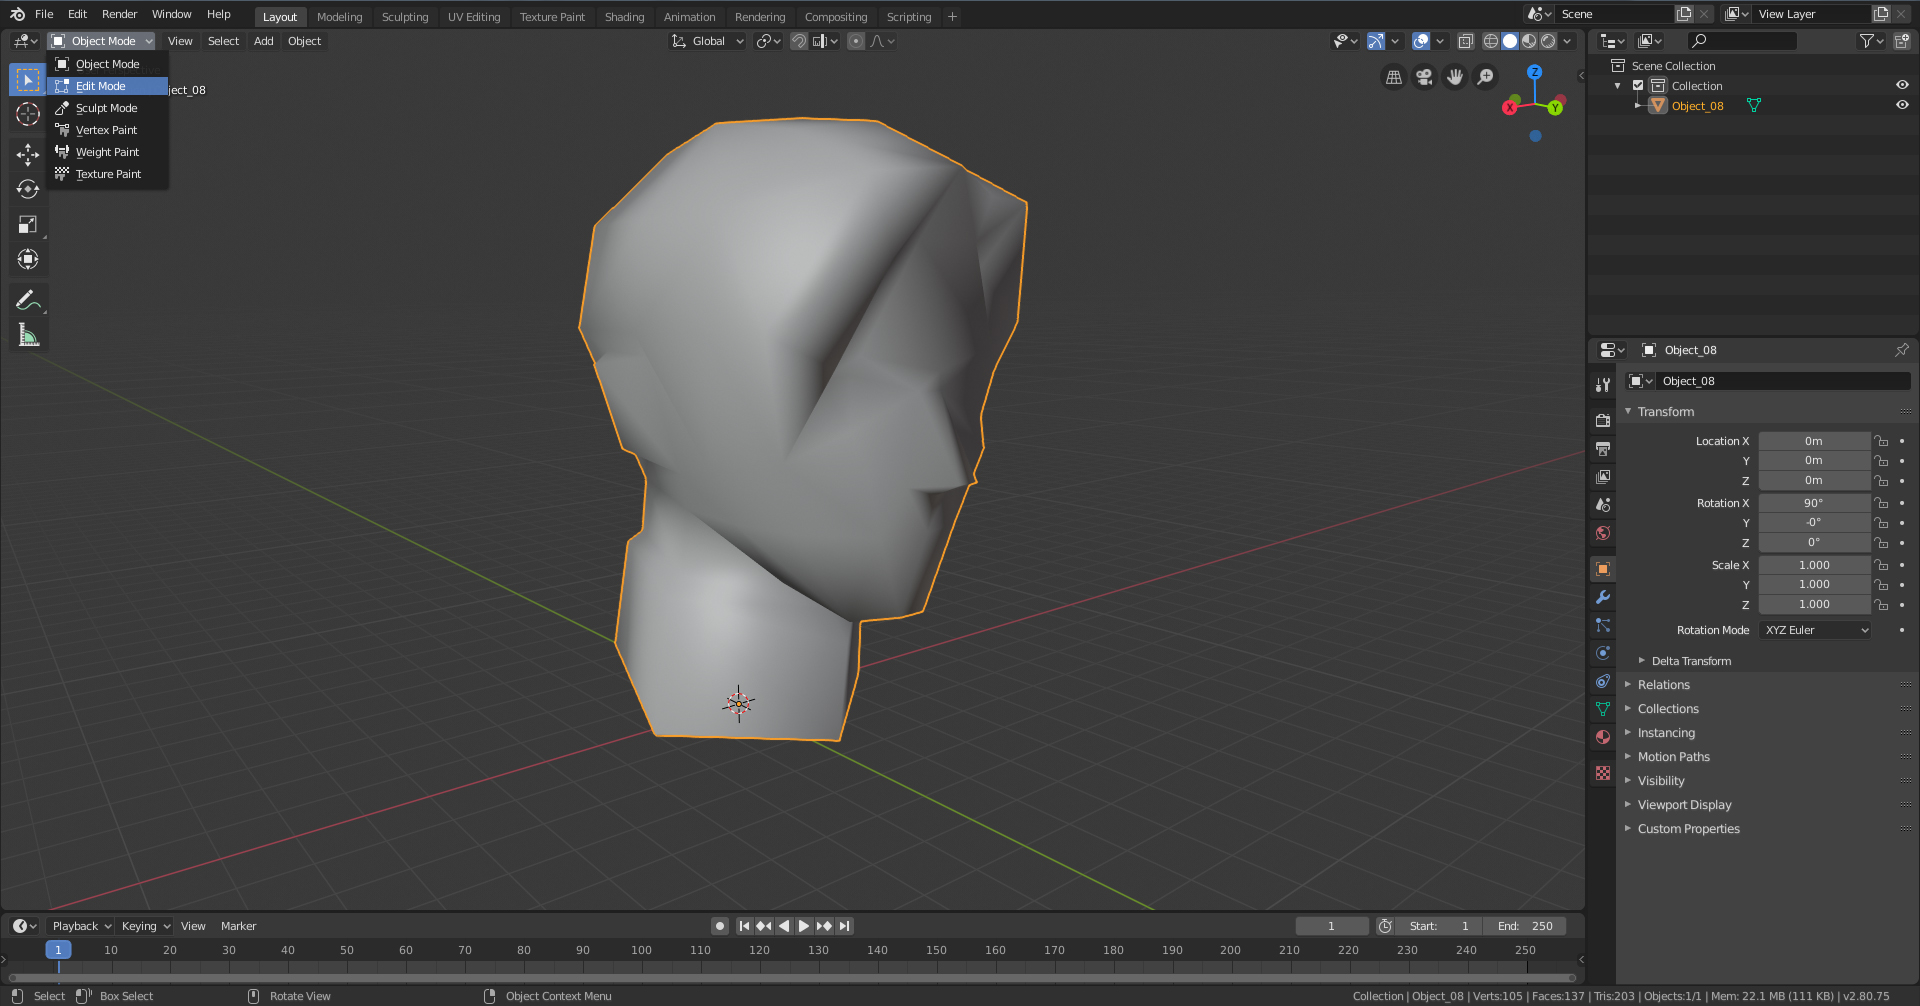The image size is (1920, 1006).
Task: Open the Material properties tab
Action: tap(1603, 737)
